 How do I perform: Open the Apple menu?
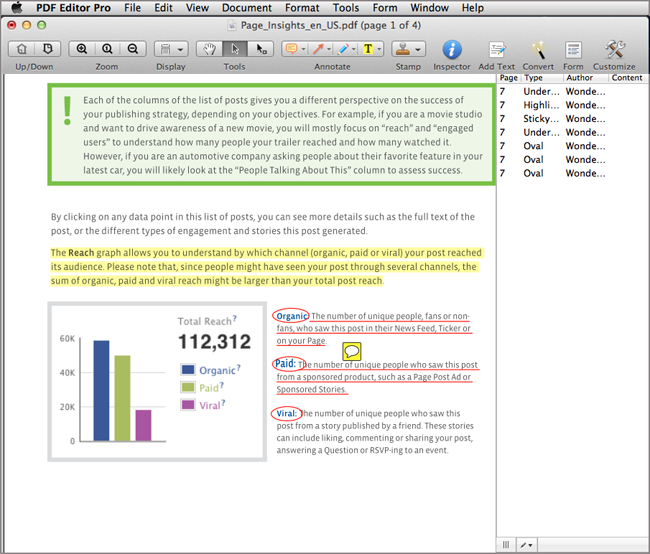(x=17, y=7)
